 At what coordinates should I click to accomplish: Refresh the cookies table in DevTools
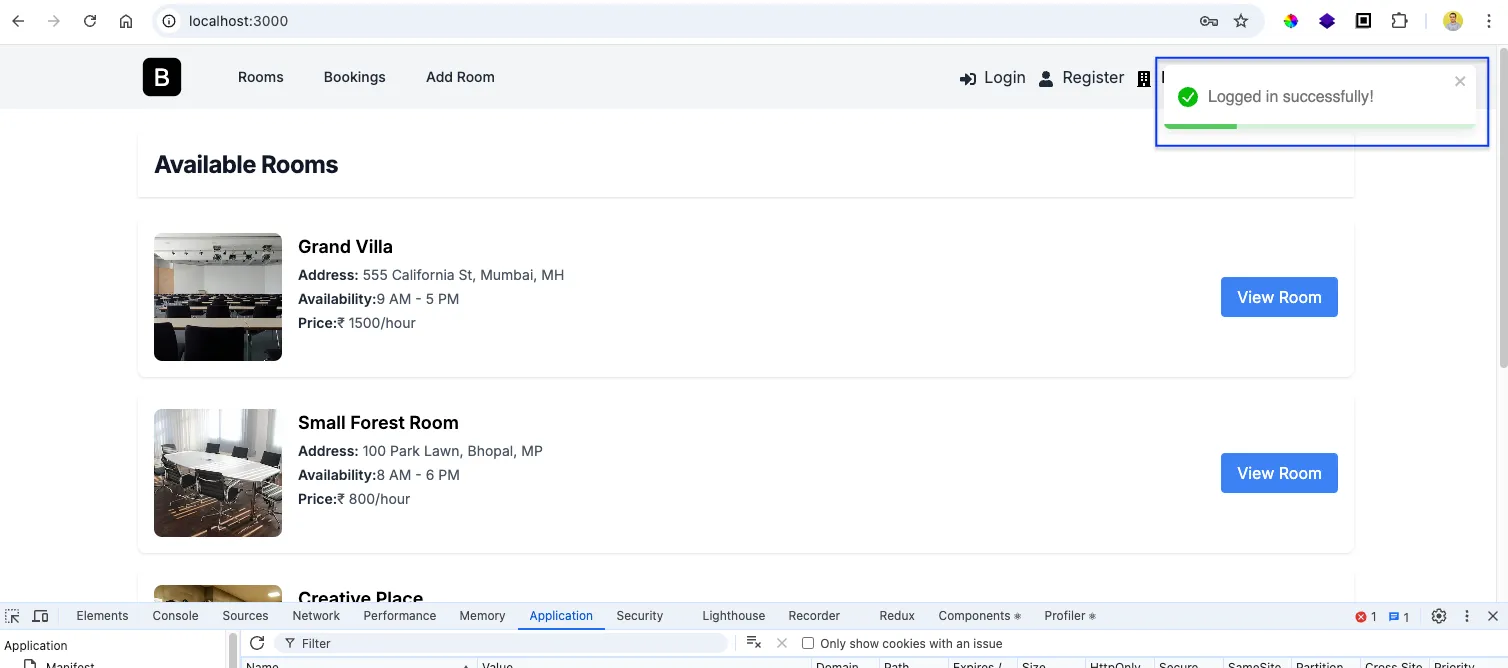(x=257, y=643)
